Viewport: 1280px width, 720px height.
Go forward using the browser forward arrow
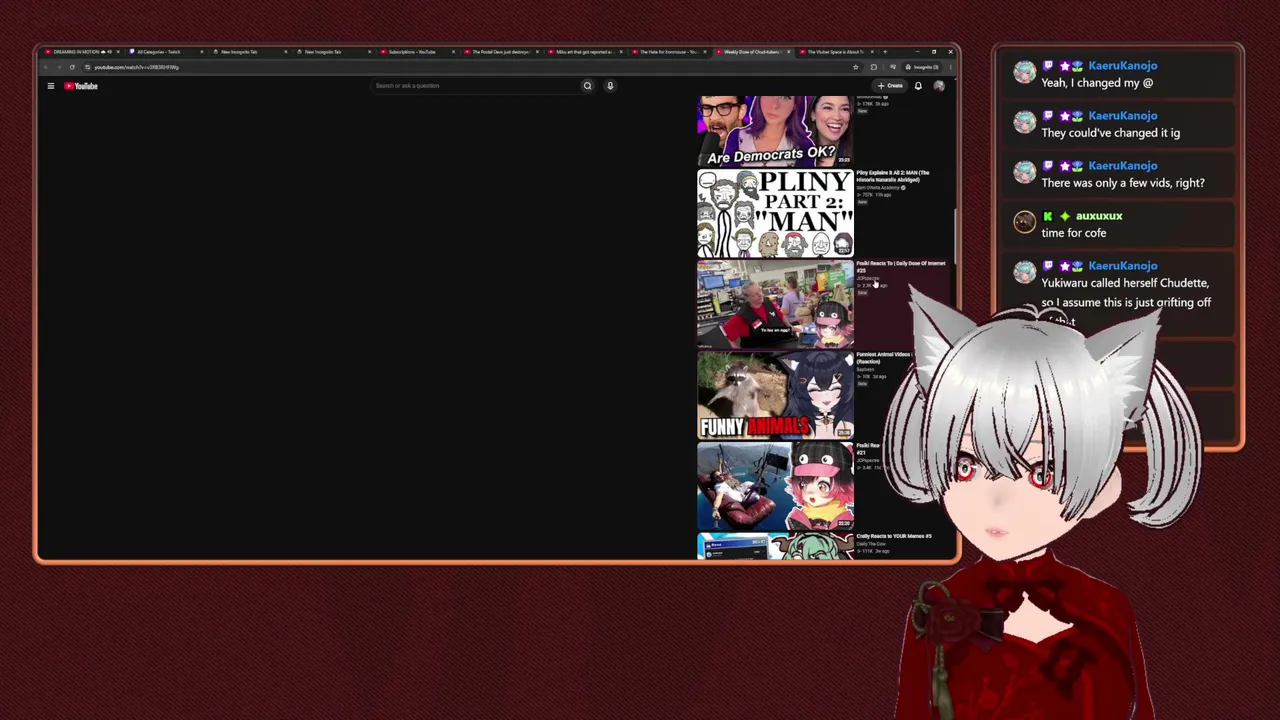pyautogui.click(x=59, y=67)
